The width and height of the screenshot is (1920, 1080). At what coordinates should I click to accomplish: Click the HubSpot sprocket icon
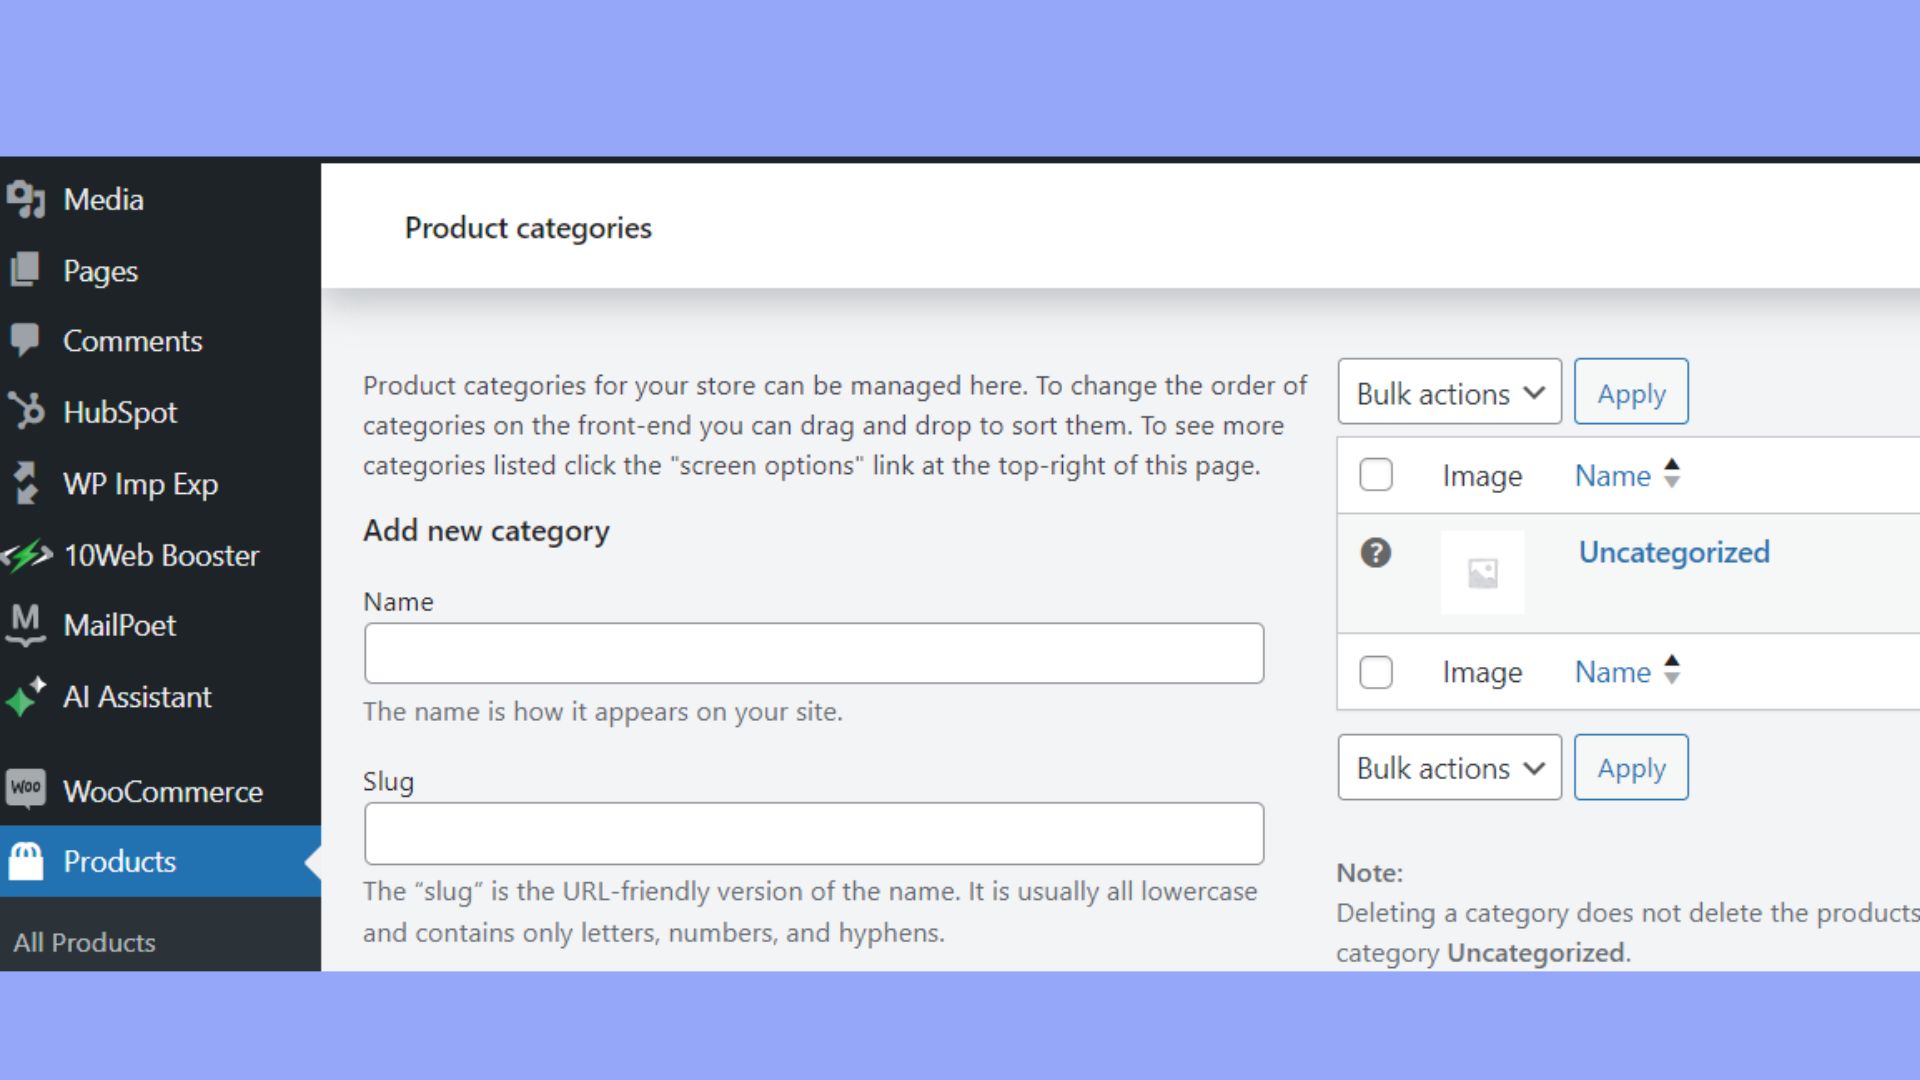[27, 412]
